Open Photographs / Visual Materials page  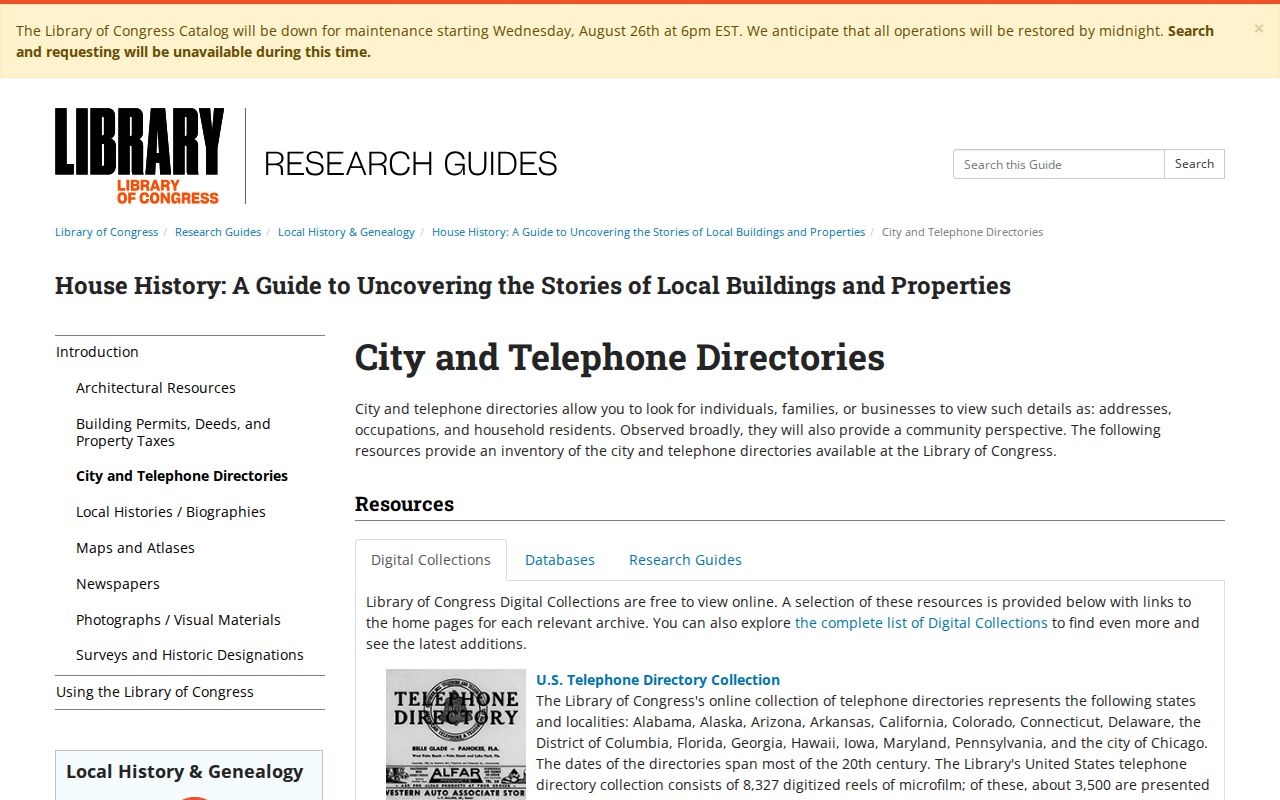[178, 620]
